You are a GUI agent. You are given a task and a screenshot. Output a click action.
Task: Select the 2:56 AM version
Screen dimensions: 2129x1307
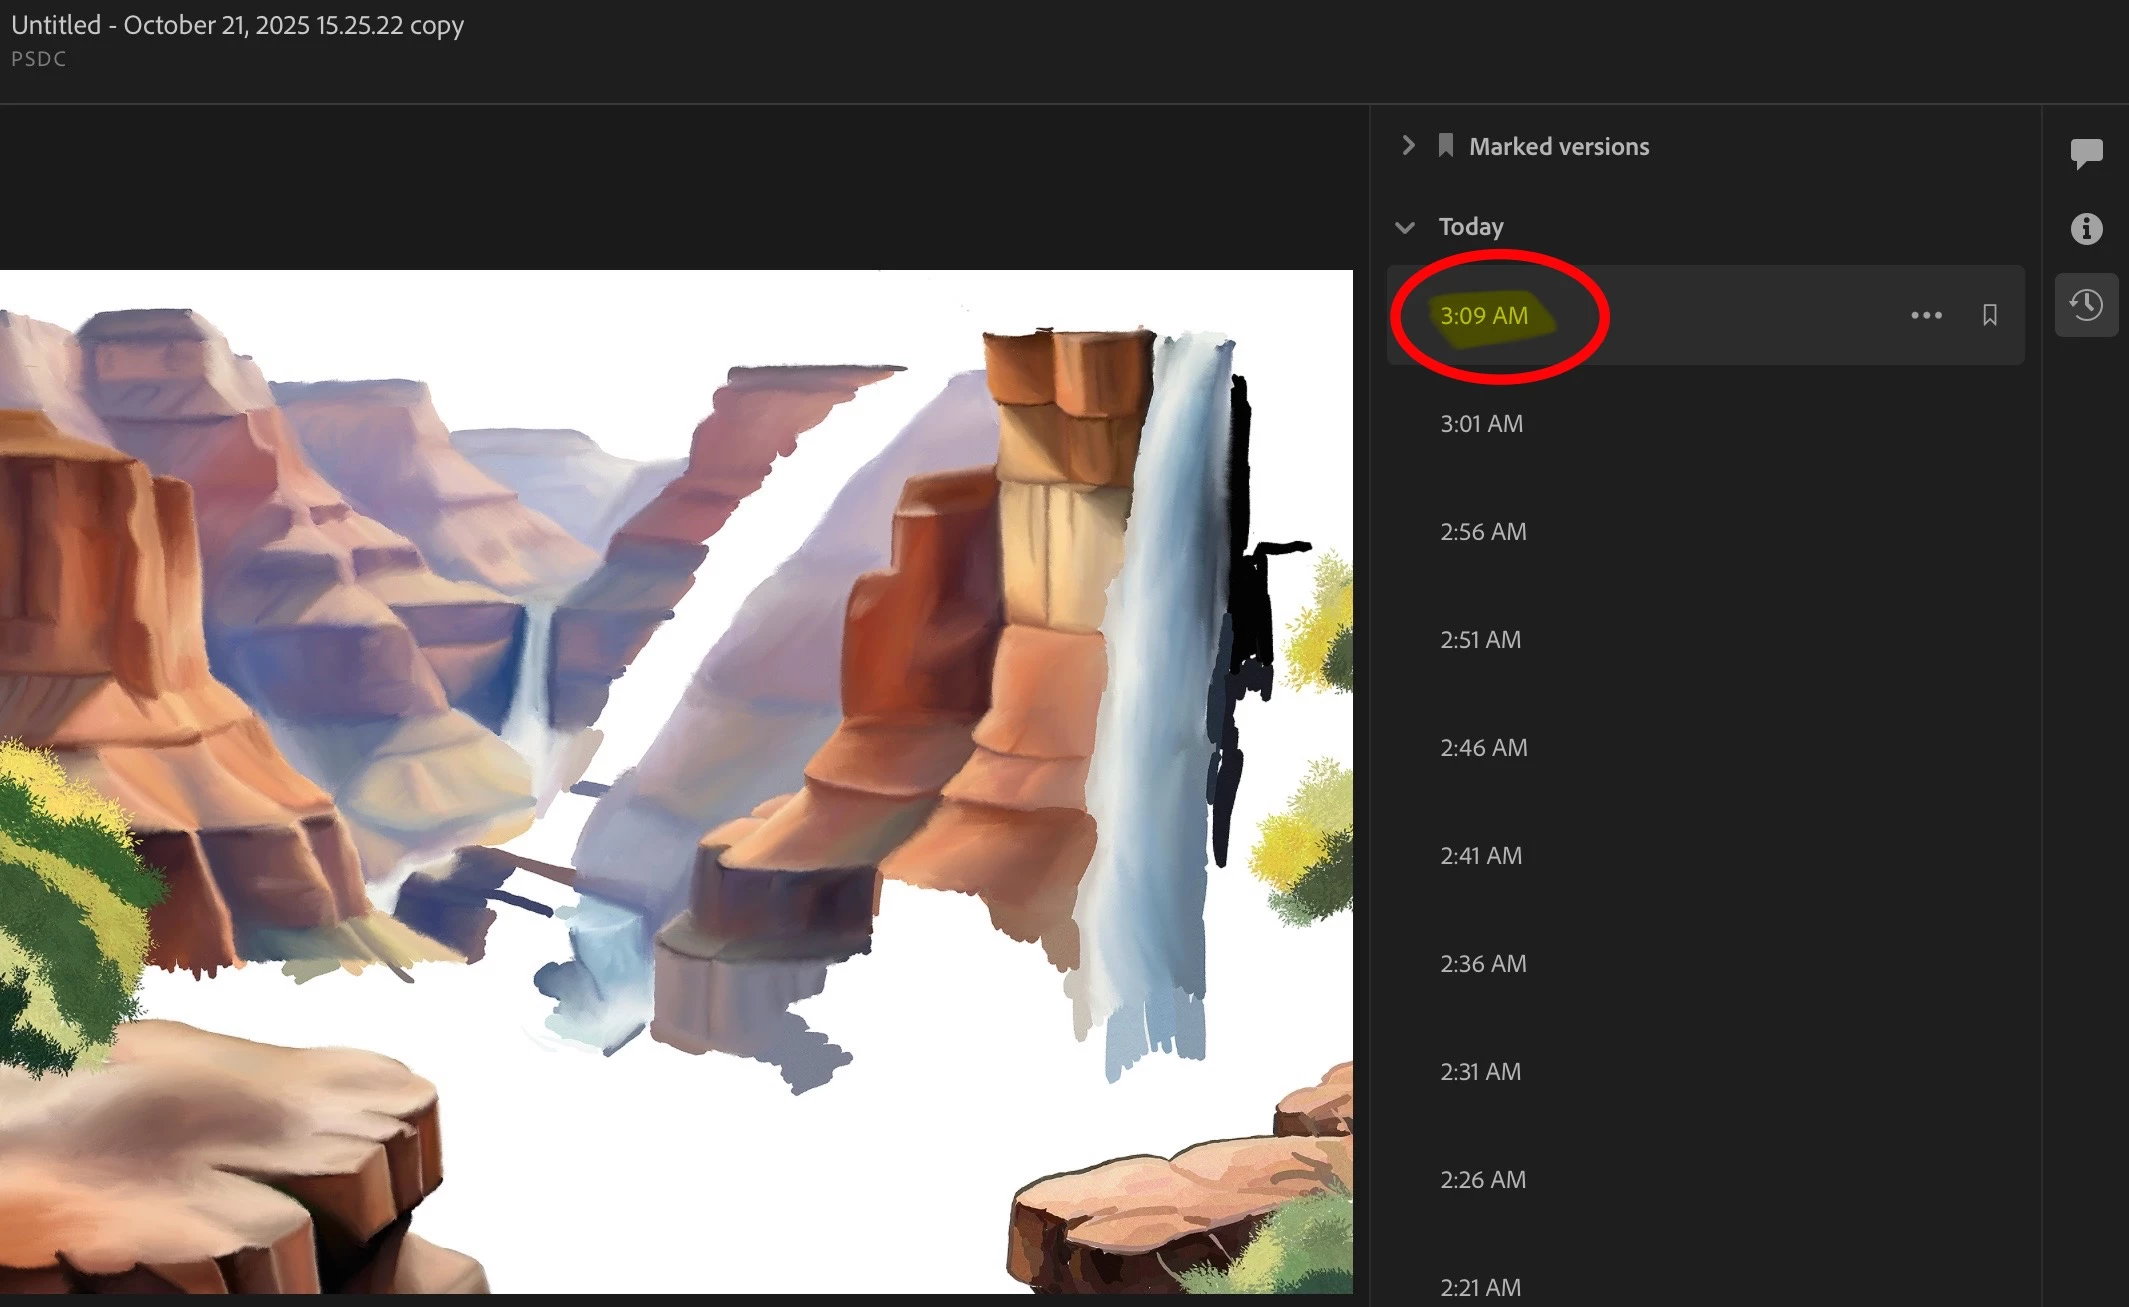point(1483,531)
